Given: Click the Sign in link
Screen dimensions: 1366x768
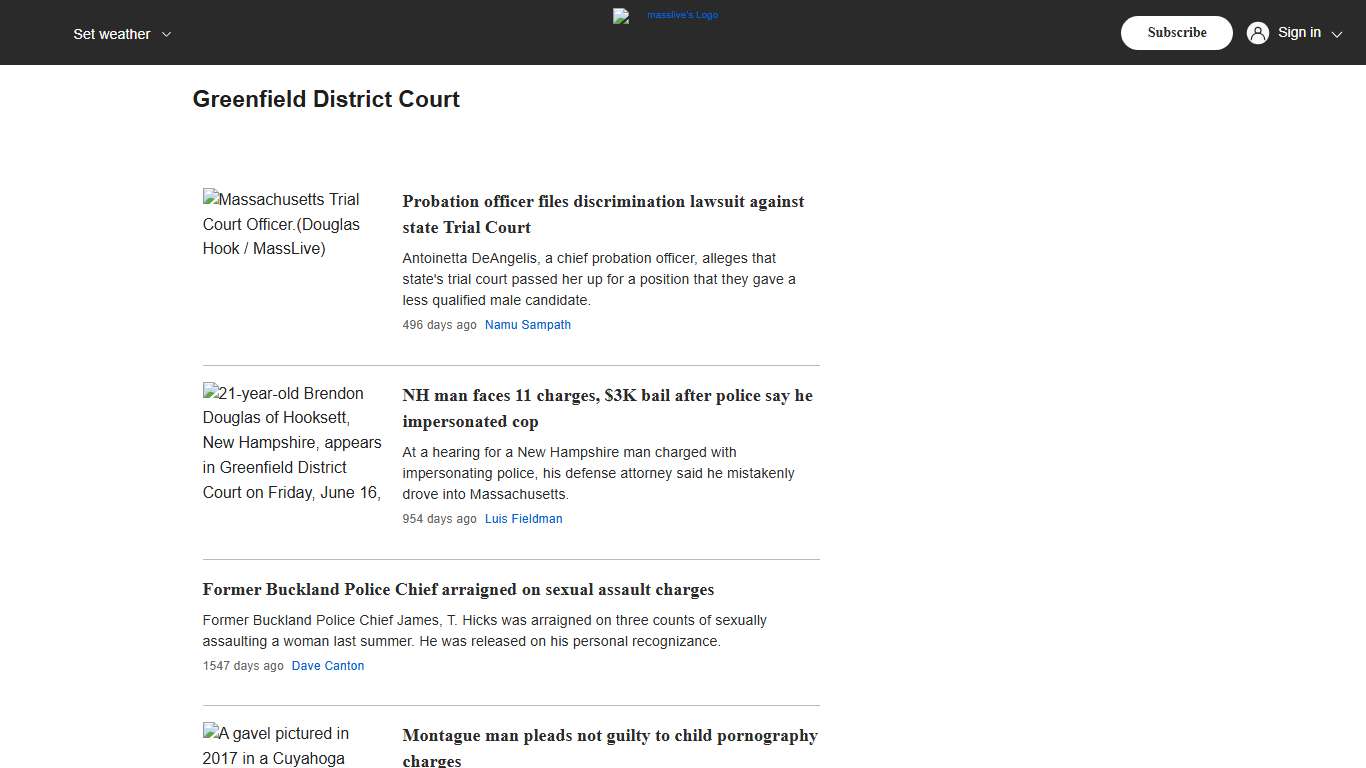Looking at the screenshot, I should coord(1299,32).
